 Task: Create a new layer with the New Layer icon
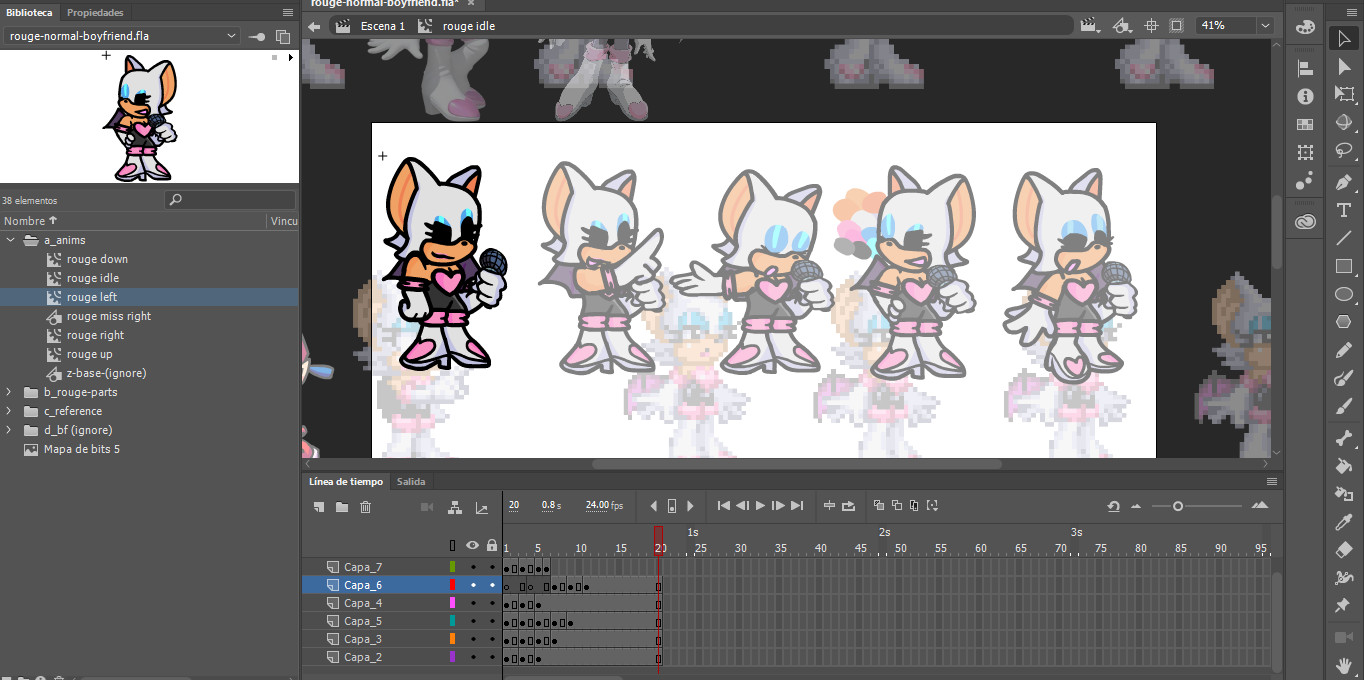coord(318,507)
